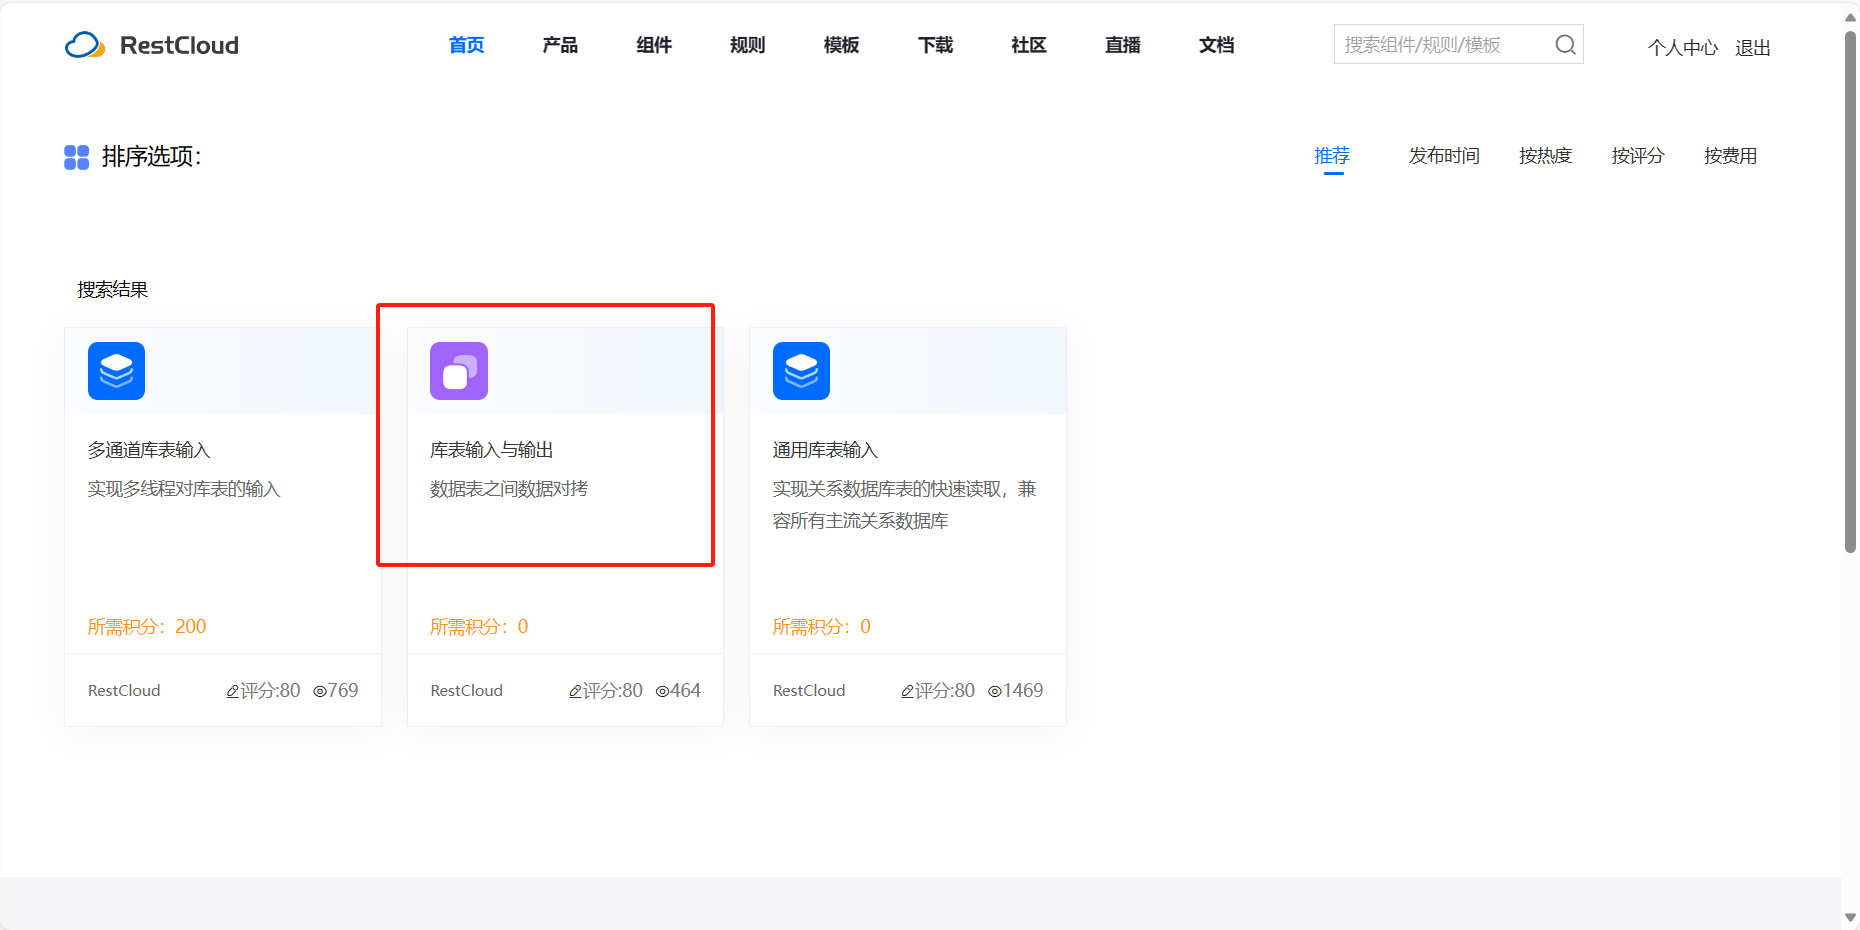Click view eye icon showing 464
Screen dimensions: 1860x930
[662, 691]
